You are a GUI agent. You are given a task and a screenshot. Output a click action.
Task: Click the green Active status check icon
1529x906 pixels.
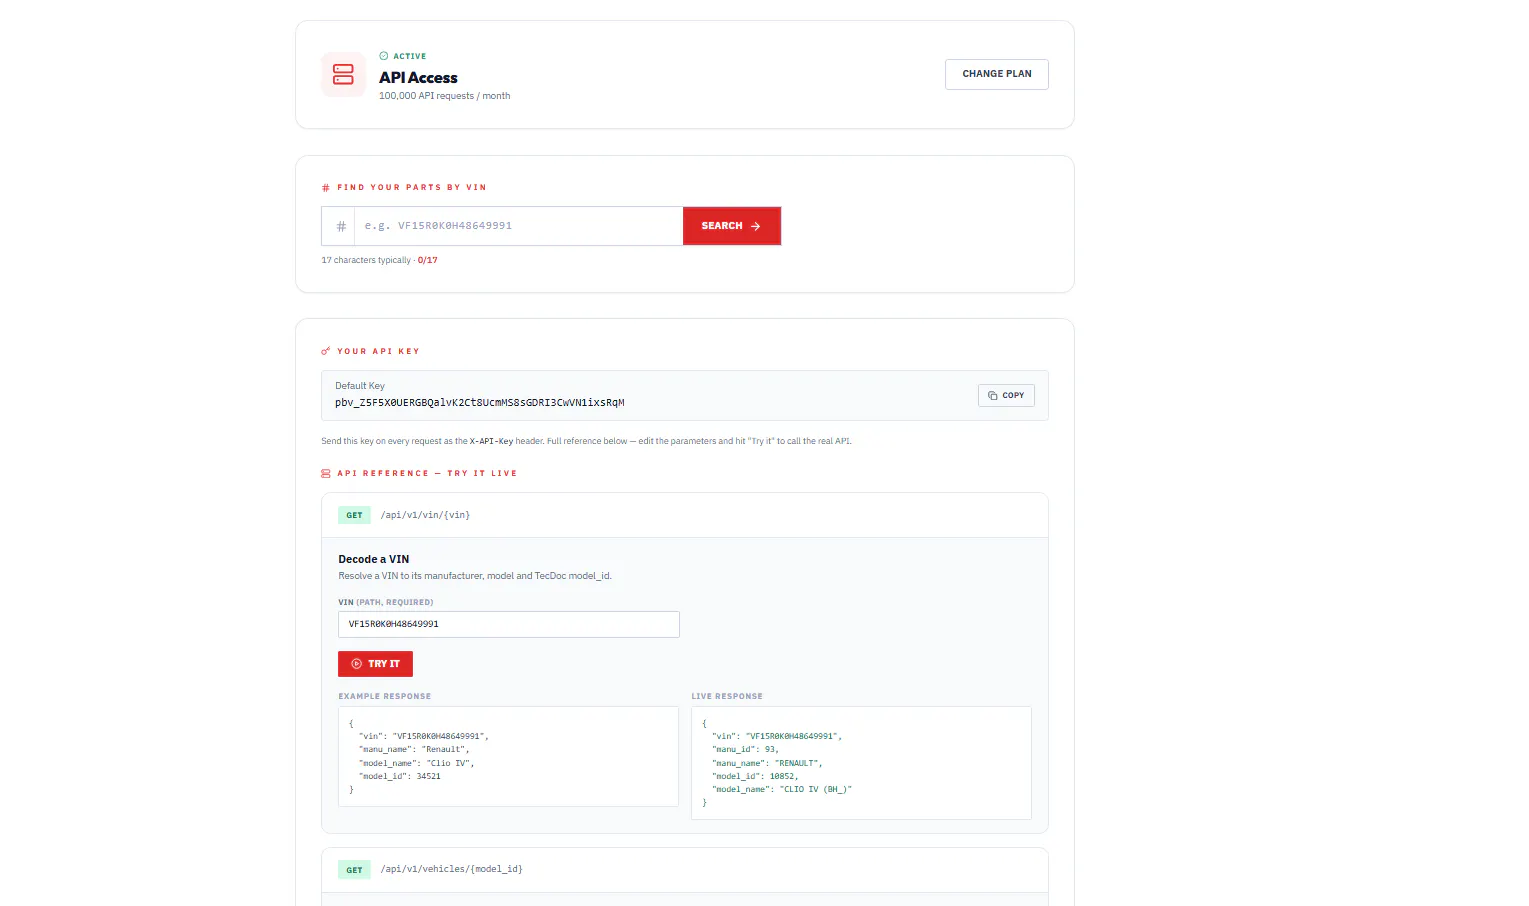click(x=384, y=56)
